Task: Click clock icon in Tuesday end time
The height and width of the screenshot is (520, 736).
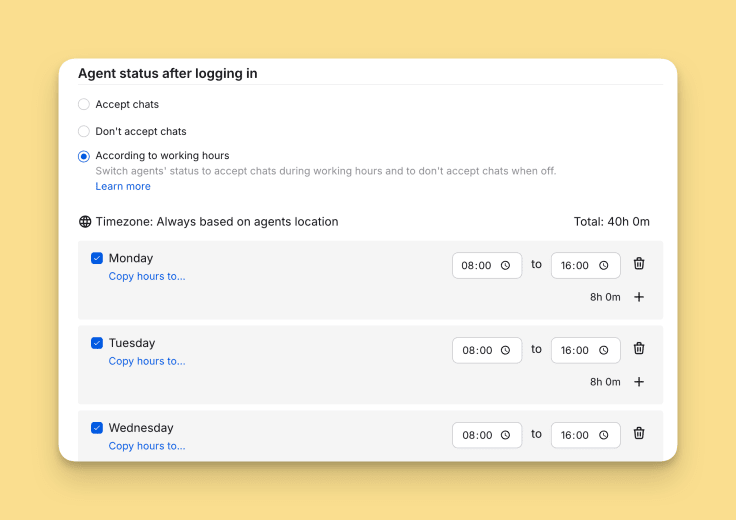Action: click(x=604, y=351)
